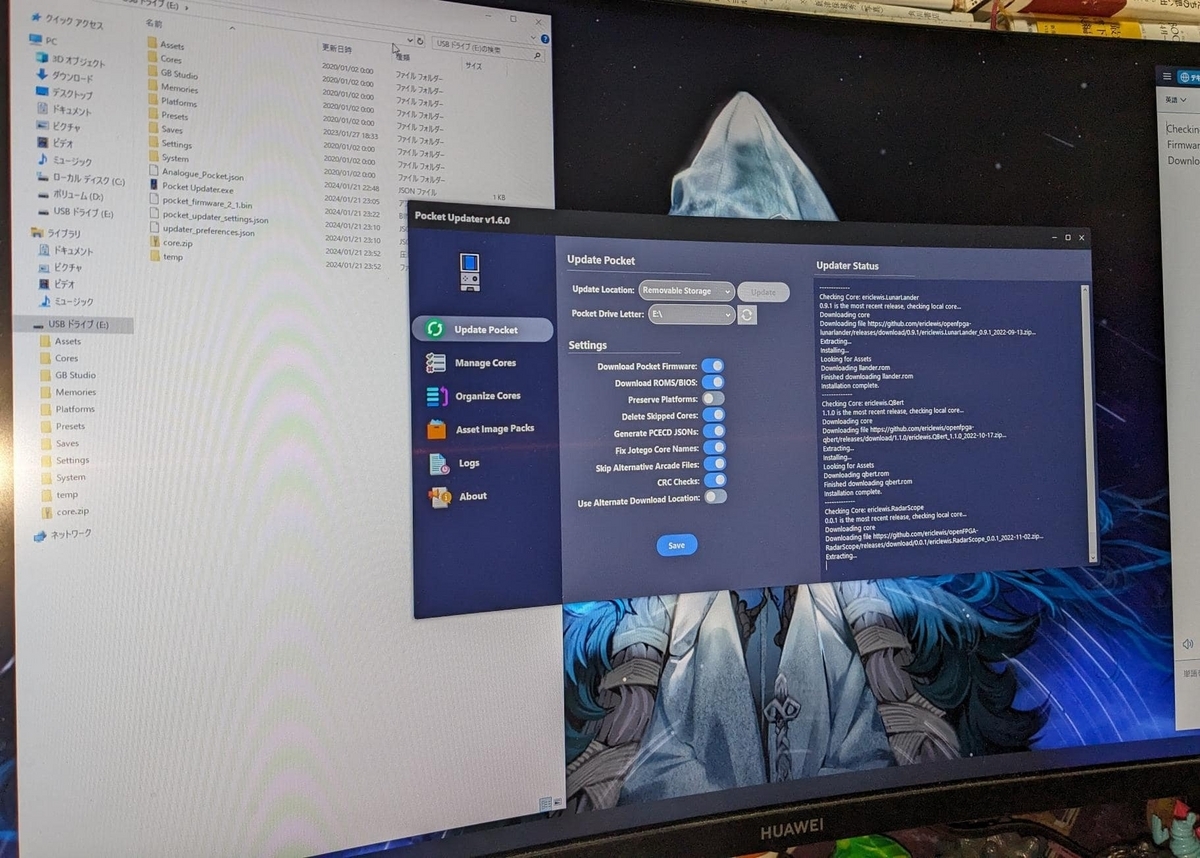Screen dimensions: 1200x858
Task: Toggle Delete Skipped Cores switch
Action: pos(714,414)
